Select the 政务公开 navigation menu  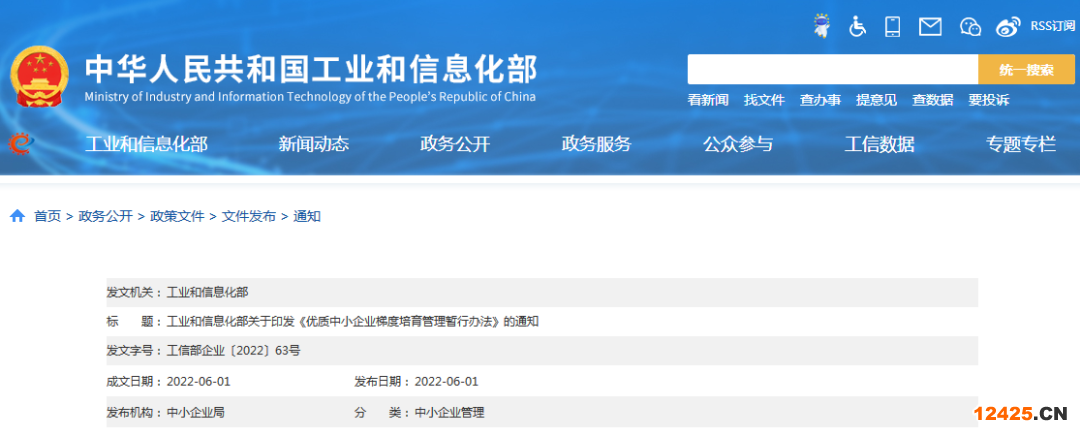(455, 144)
